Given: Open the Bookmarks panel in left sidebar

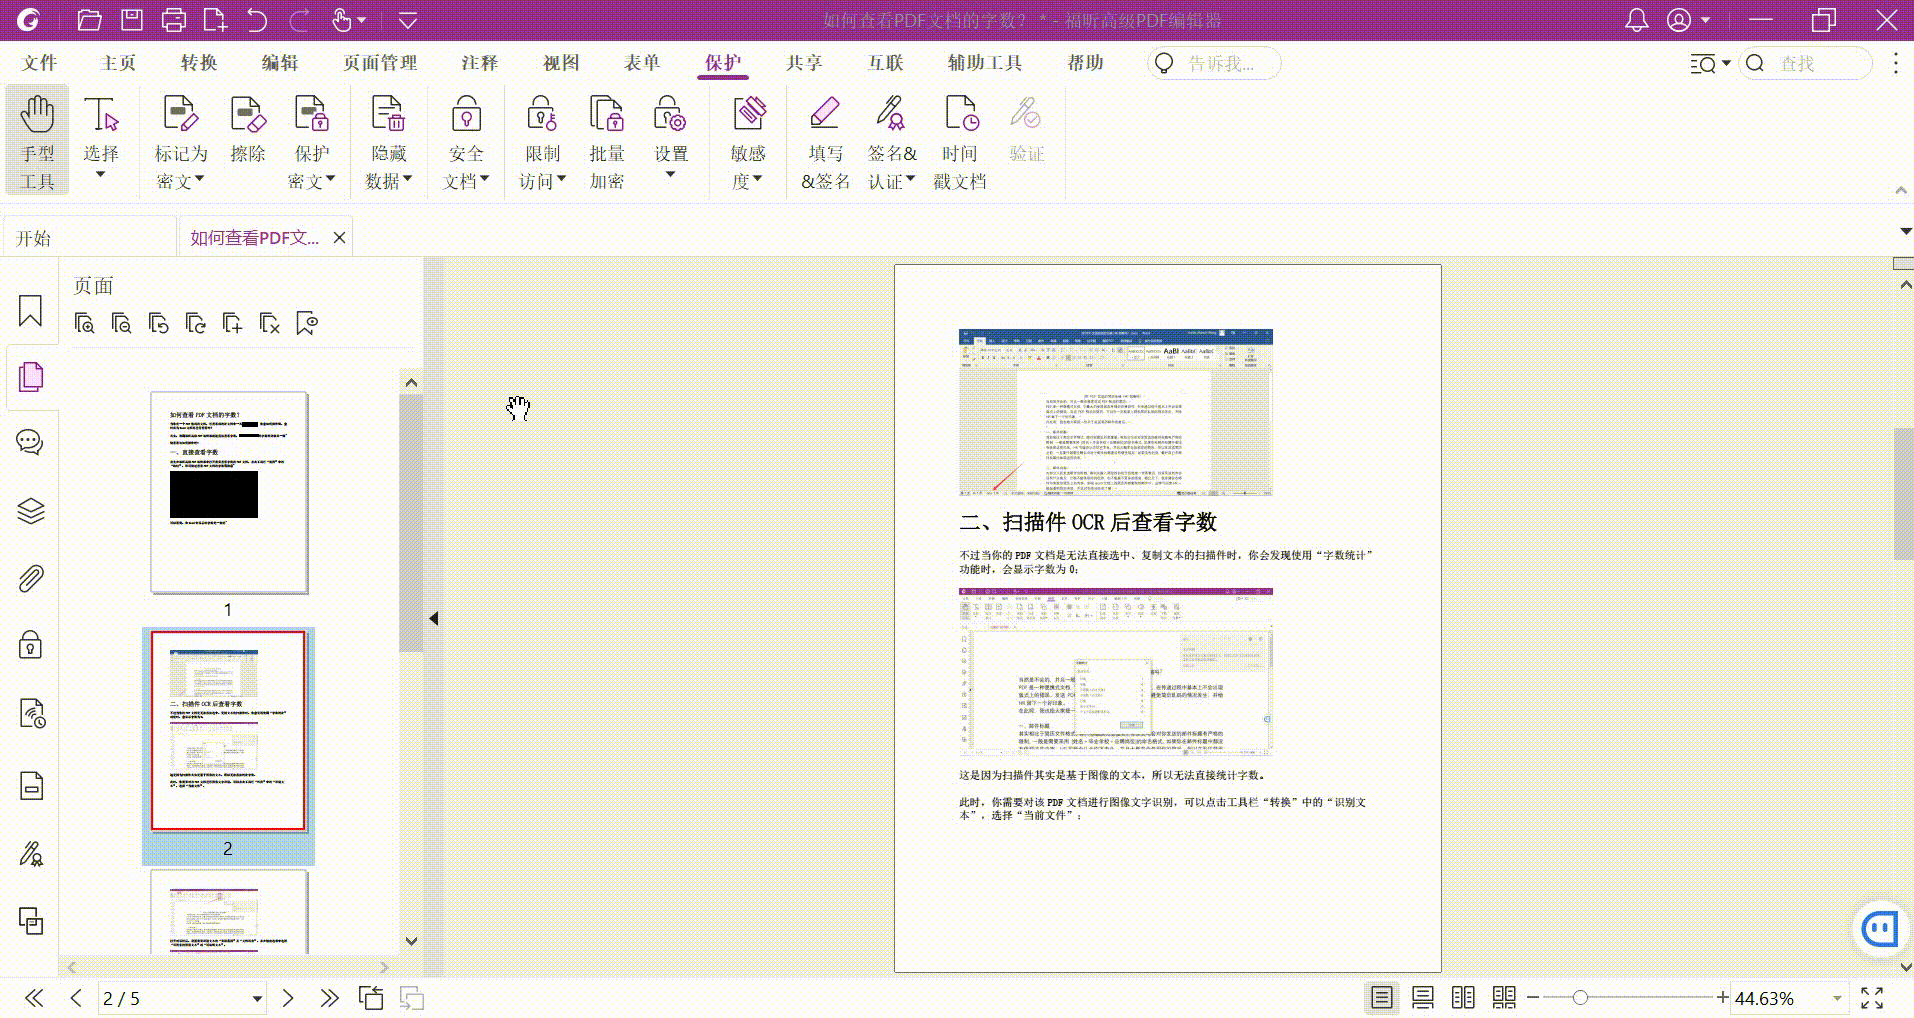Looking at the screenshot, I should click(30, 311).
